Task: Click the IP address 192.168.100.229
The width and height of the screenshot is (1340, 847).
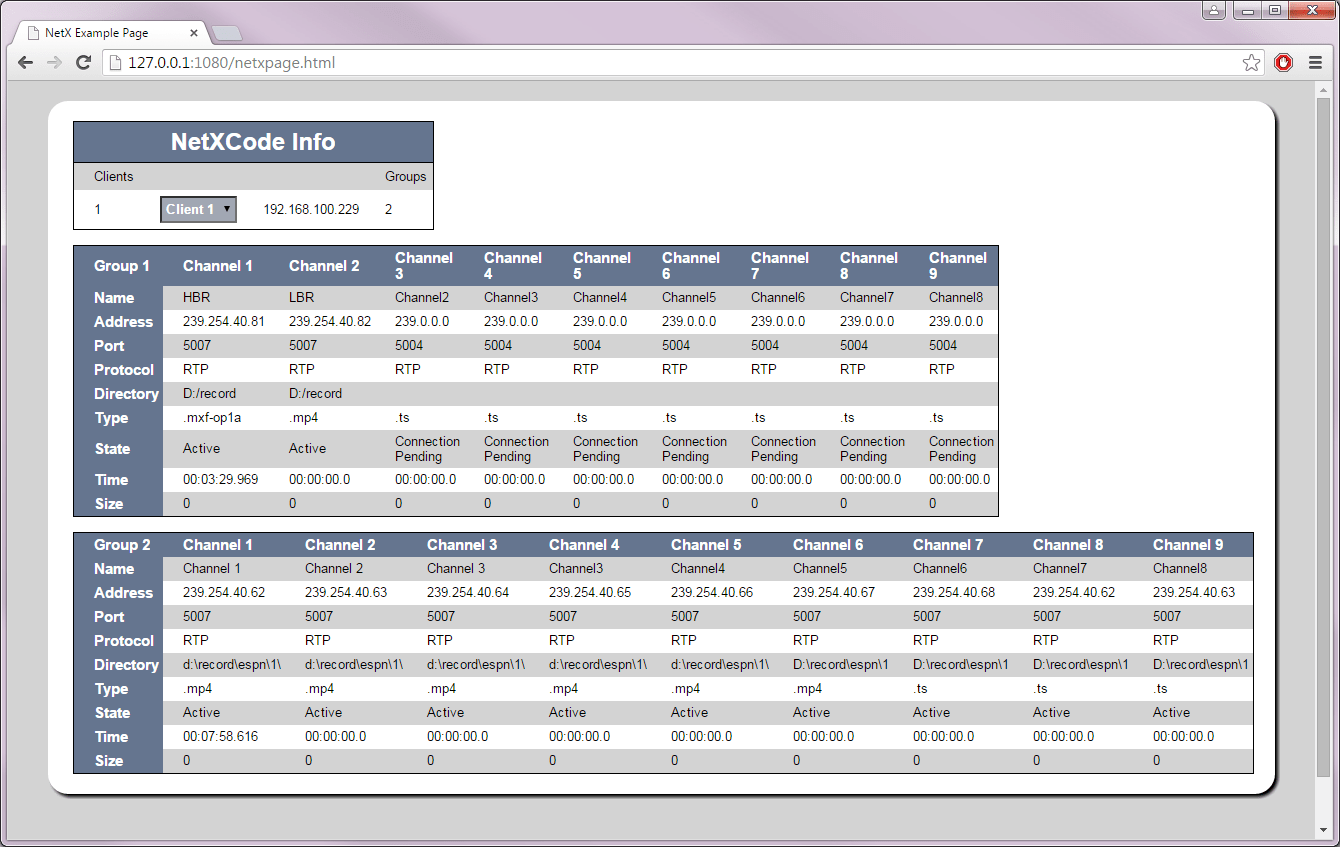Action: [x=311, y=210]
